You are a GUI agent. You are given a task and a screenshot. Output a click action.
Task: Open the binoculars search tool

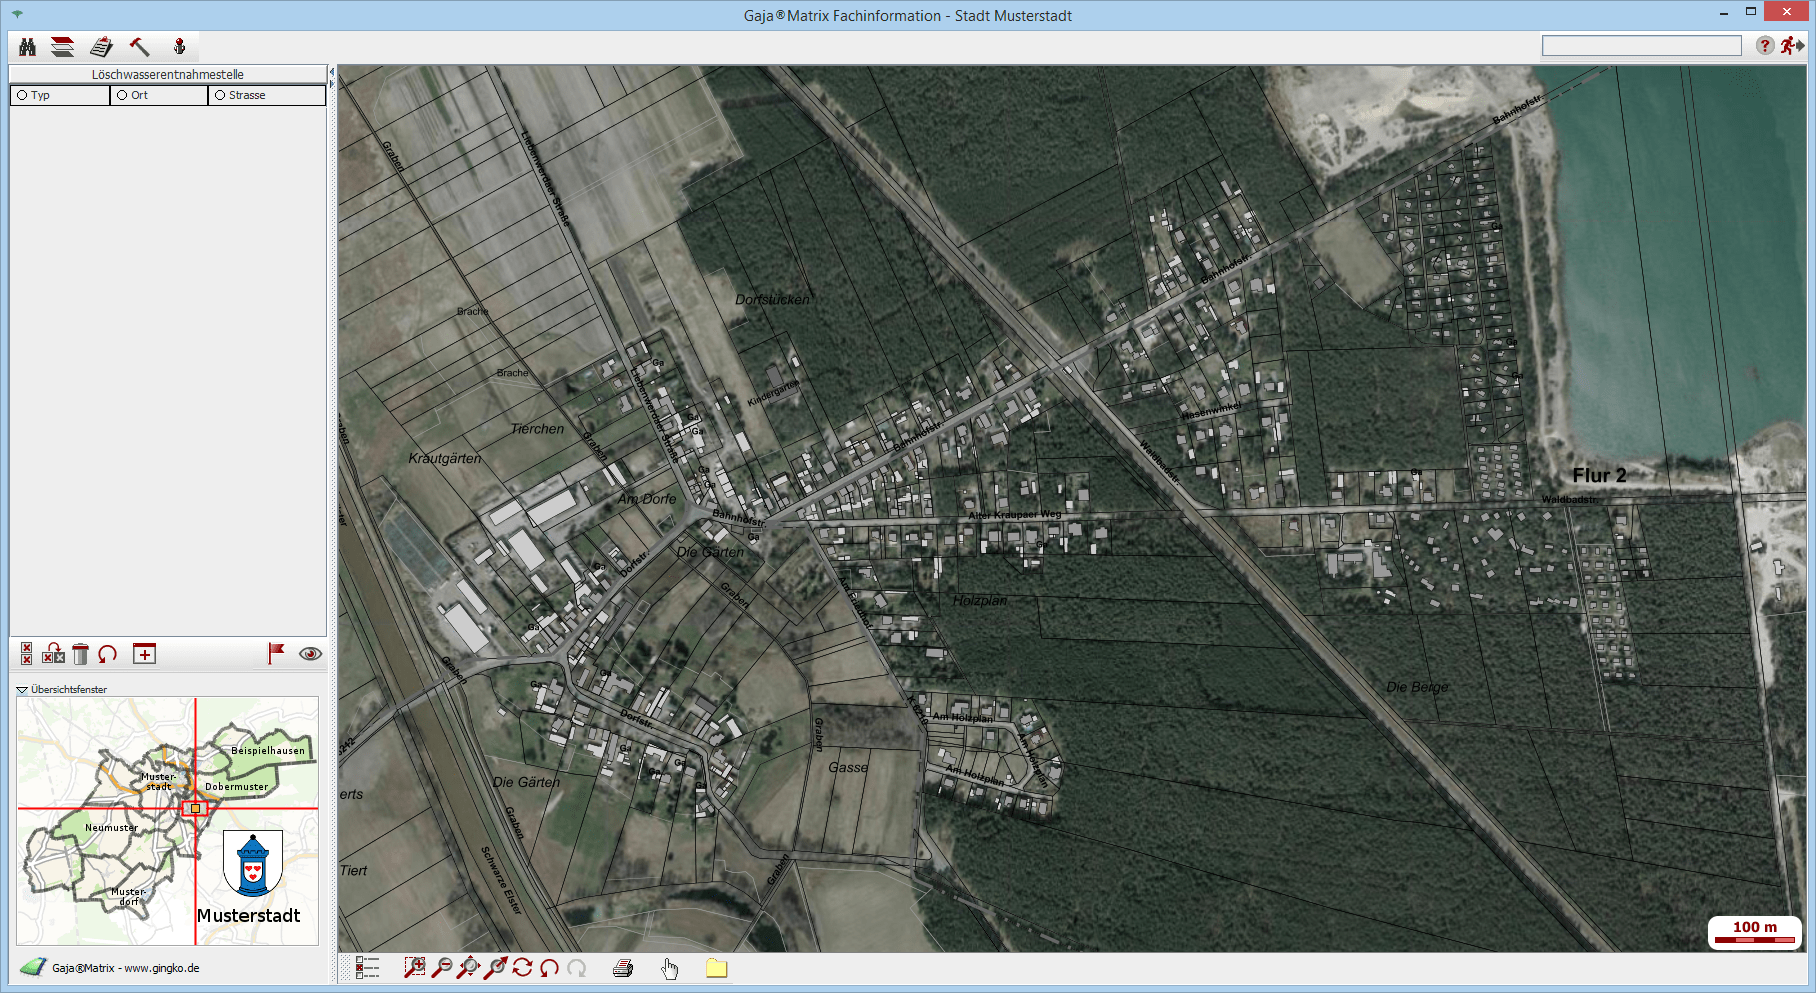(x=27, y=47)
